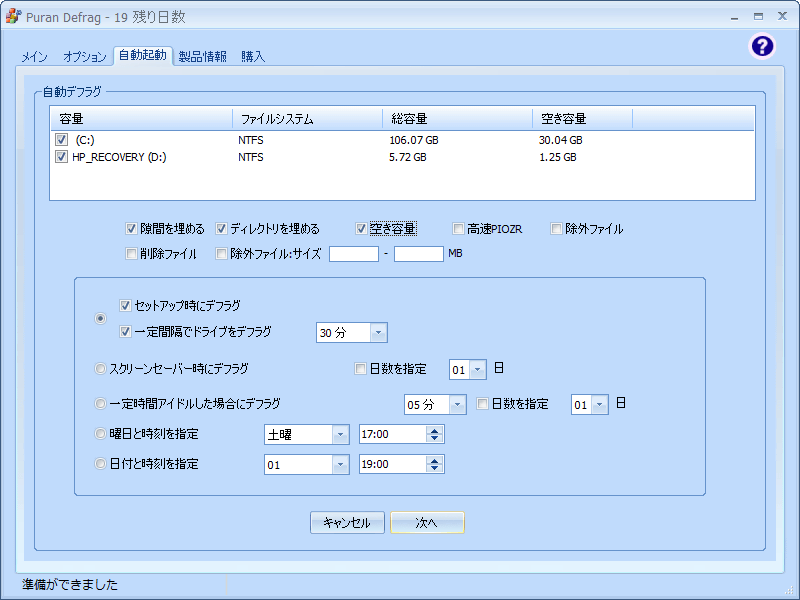Select the first radio button beside セットアップ時にデフラグ
Image resolution: width=800 pixels, height=600 pixels.
pyautogui.click(x=101, y=318)
